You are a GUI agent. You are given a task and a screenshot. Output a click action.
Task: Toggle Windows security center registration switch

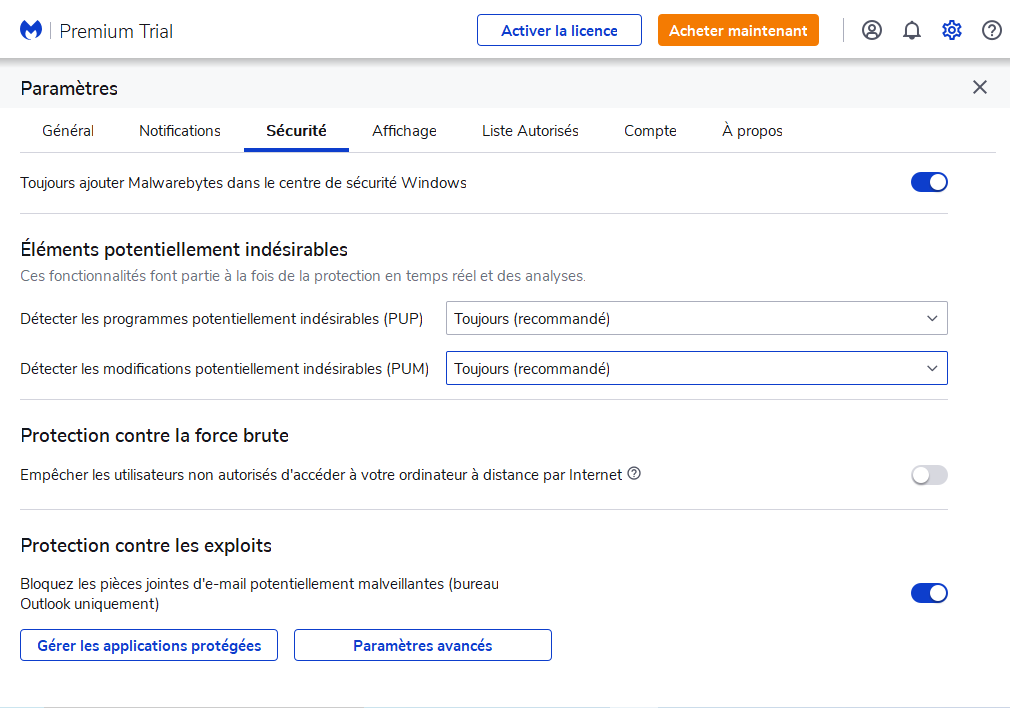tap(929, 182)
